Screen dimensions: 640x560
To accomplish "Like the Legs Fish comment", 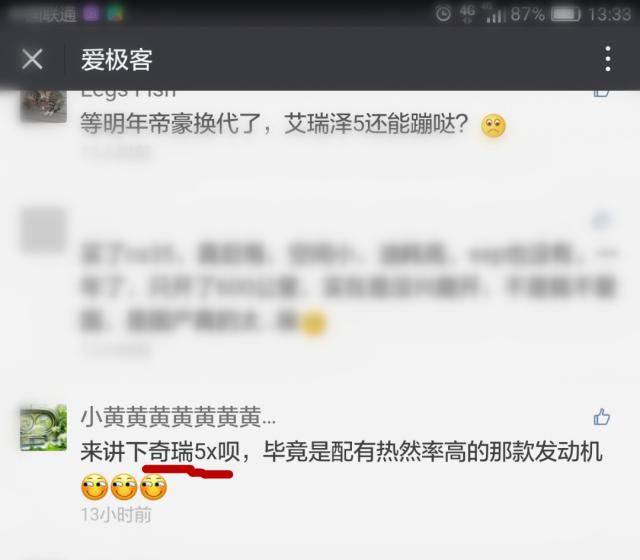I will click(601, 92).
